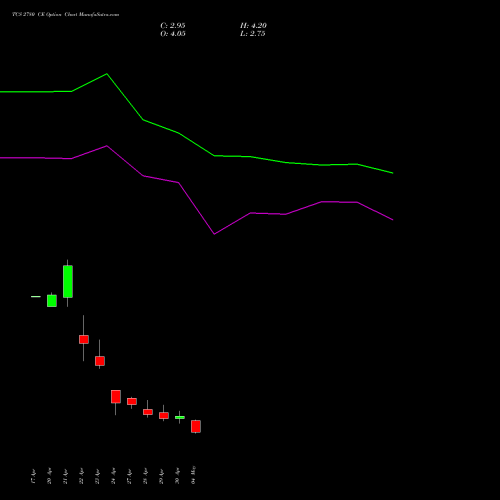500x500 pixels.
Task: Click the red candle for 23 Apr
Action: (x=100, y=361)
